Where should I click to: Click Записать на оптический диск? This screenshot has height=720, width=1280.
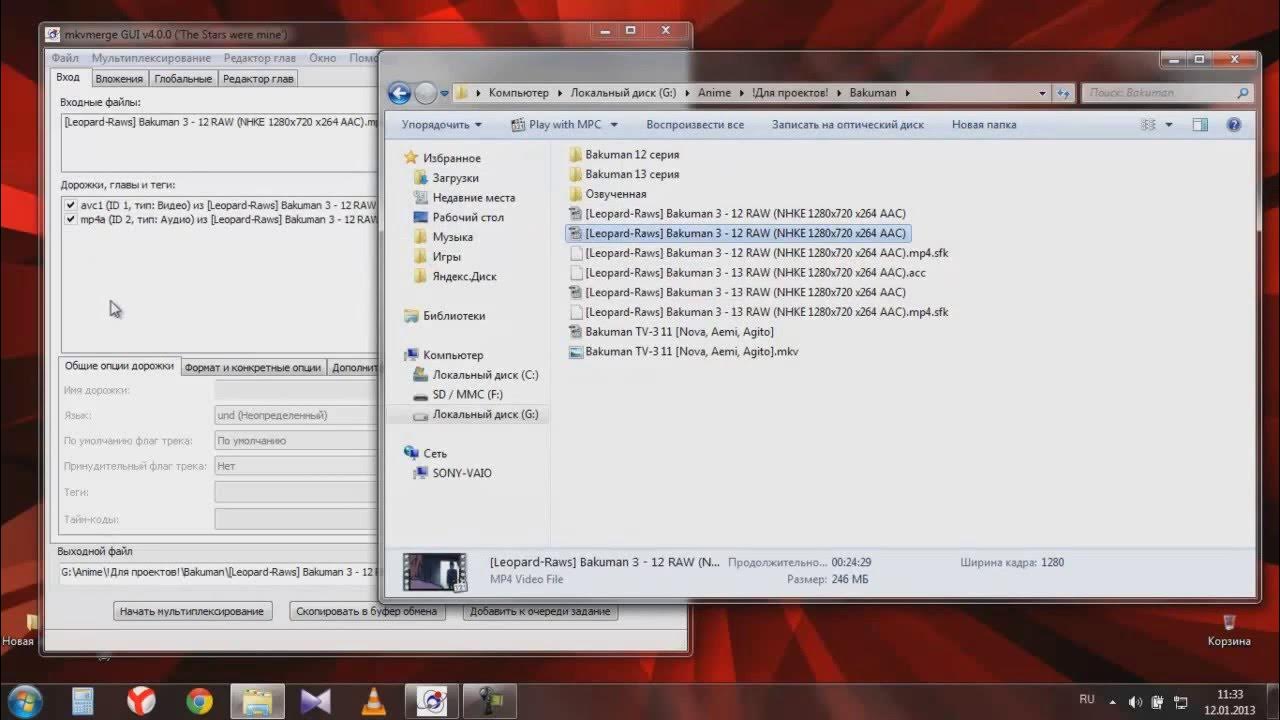click(x=848, y=125)
